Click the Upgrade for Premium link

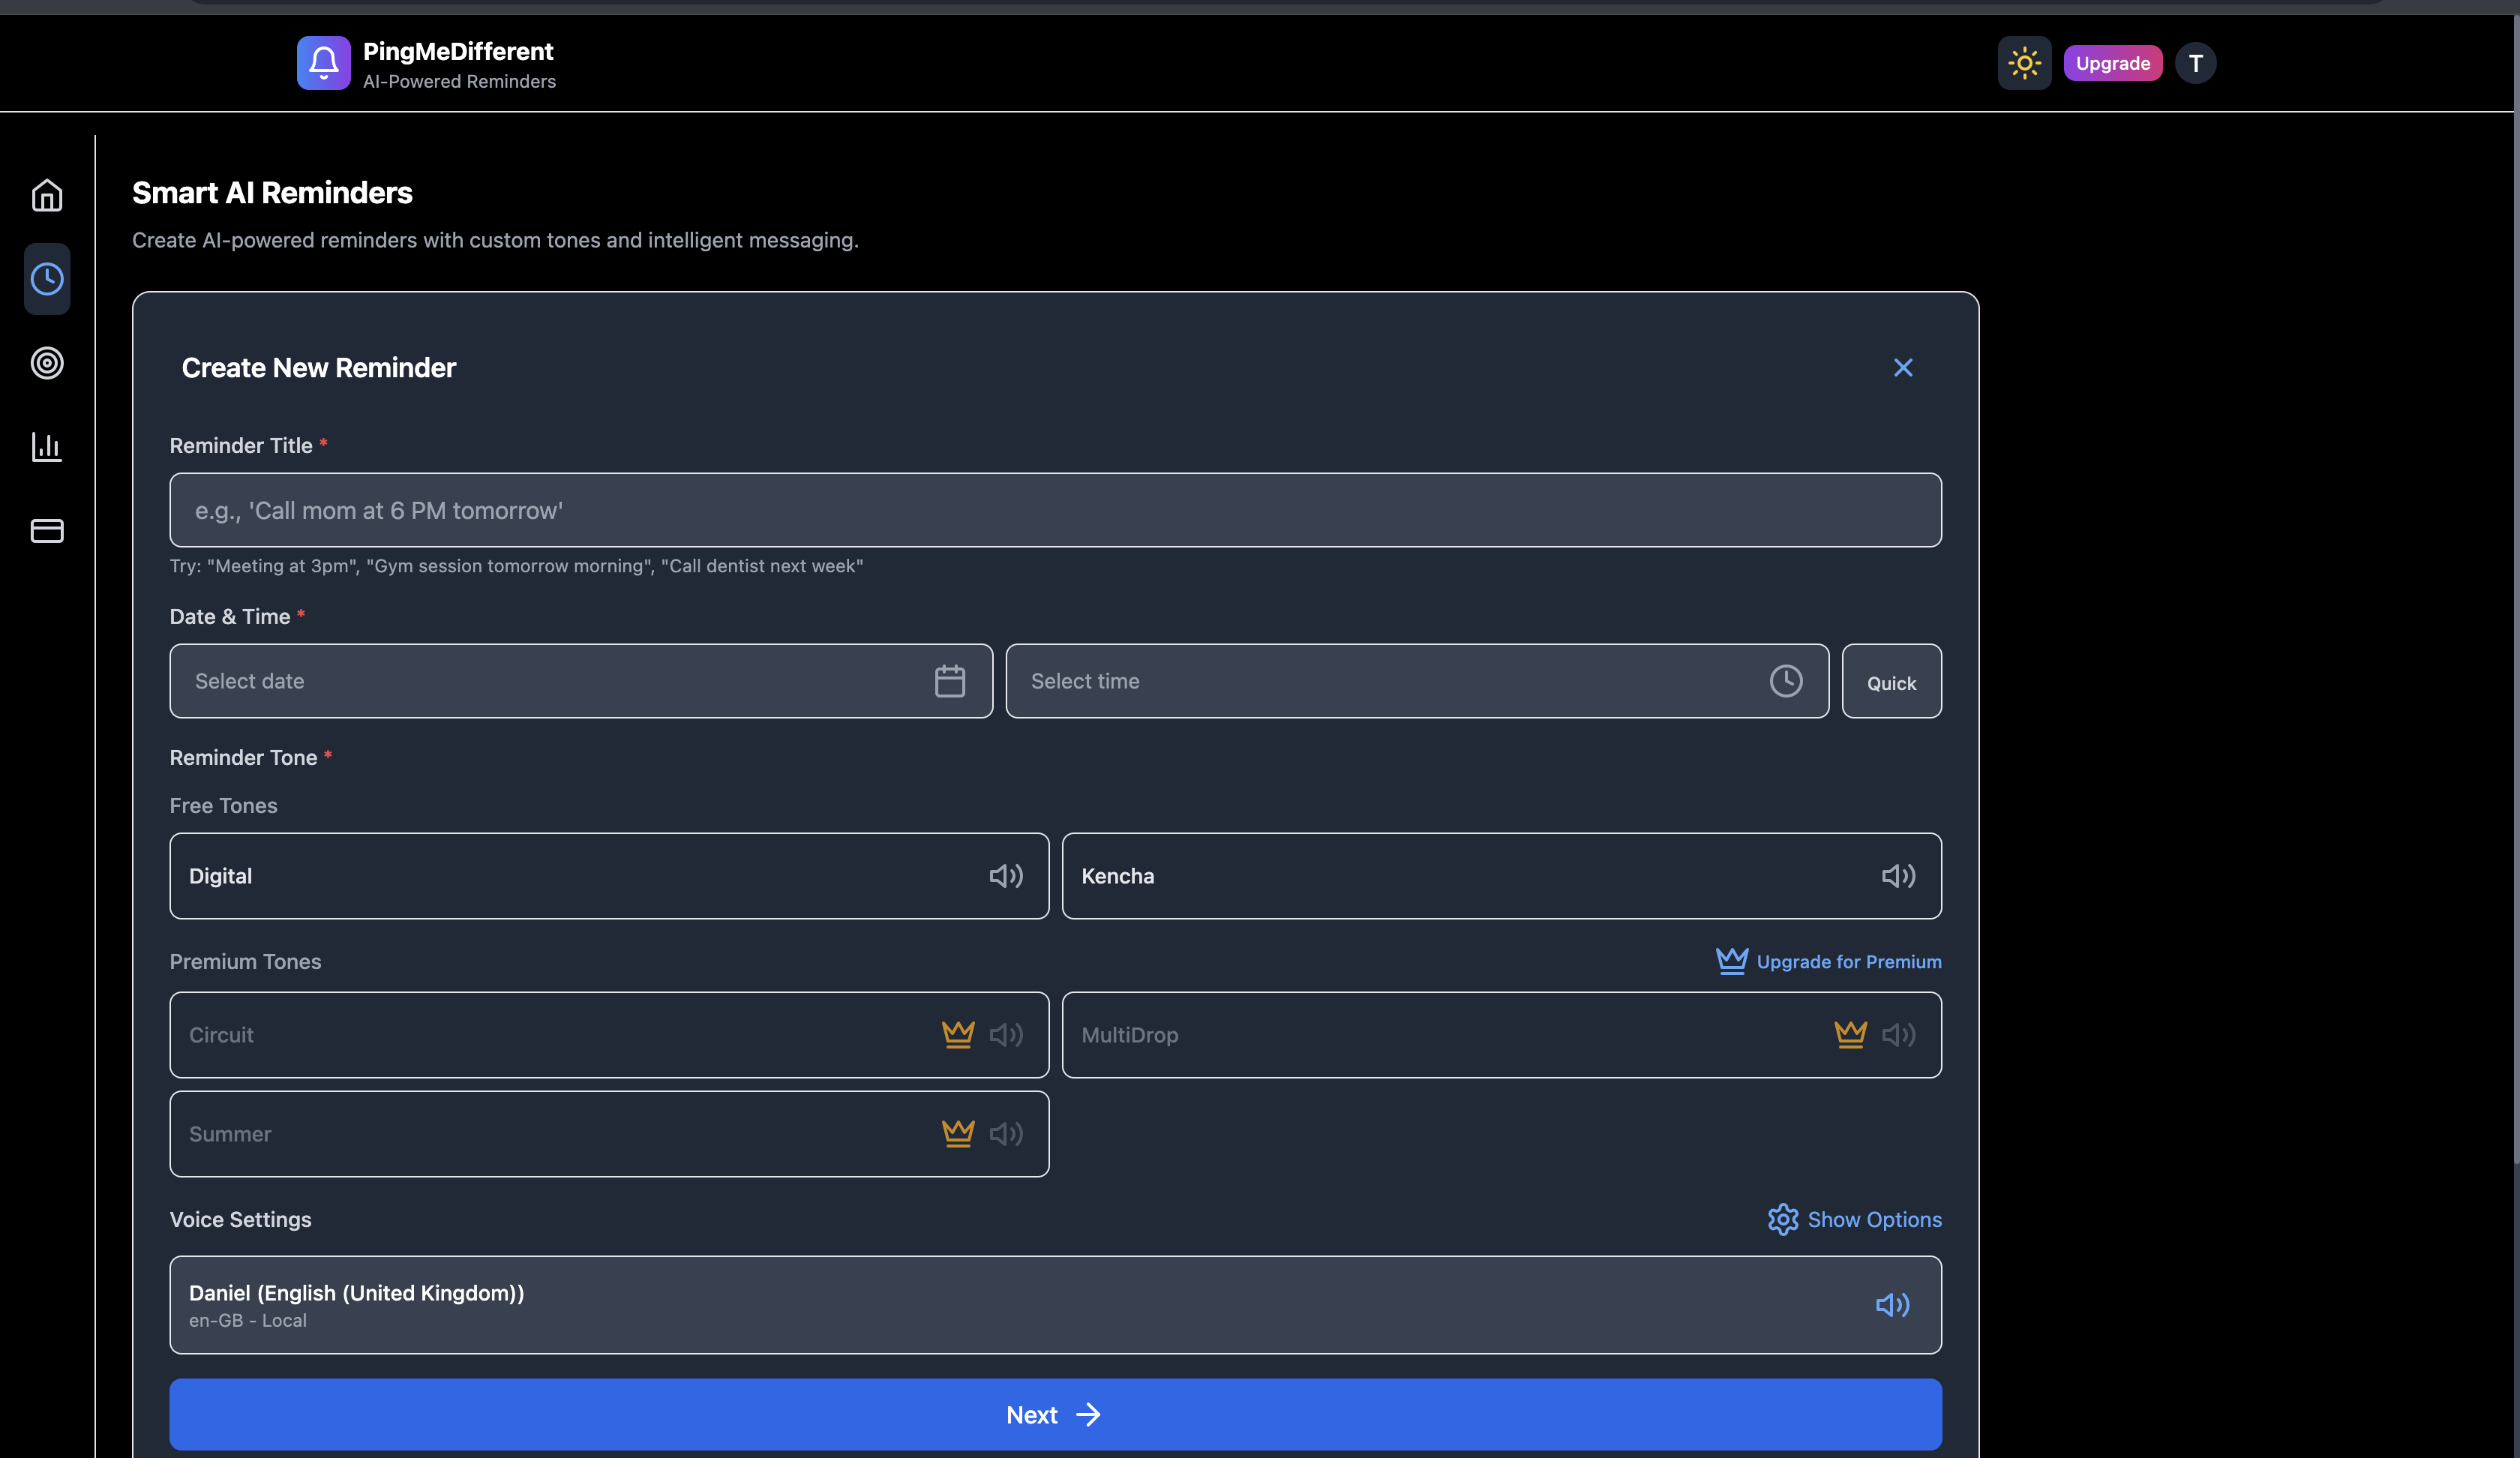click(x=1829, y=961)
